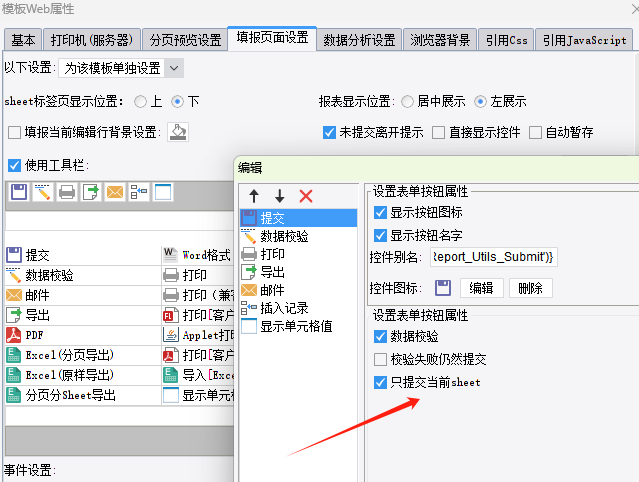Click the 控件图标 save icon preview
This screenshot has height=482, width=639.
pos(443,288)
